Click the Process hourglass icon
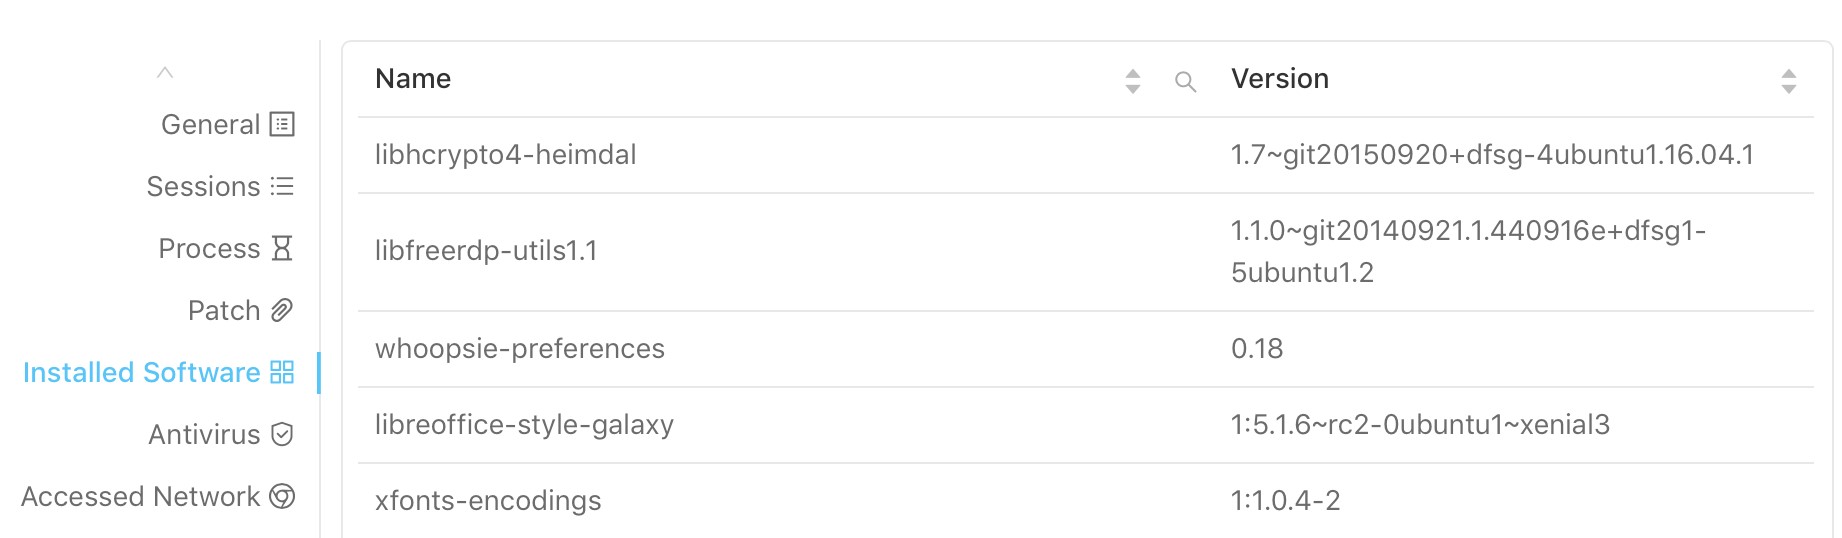 282,248
